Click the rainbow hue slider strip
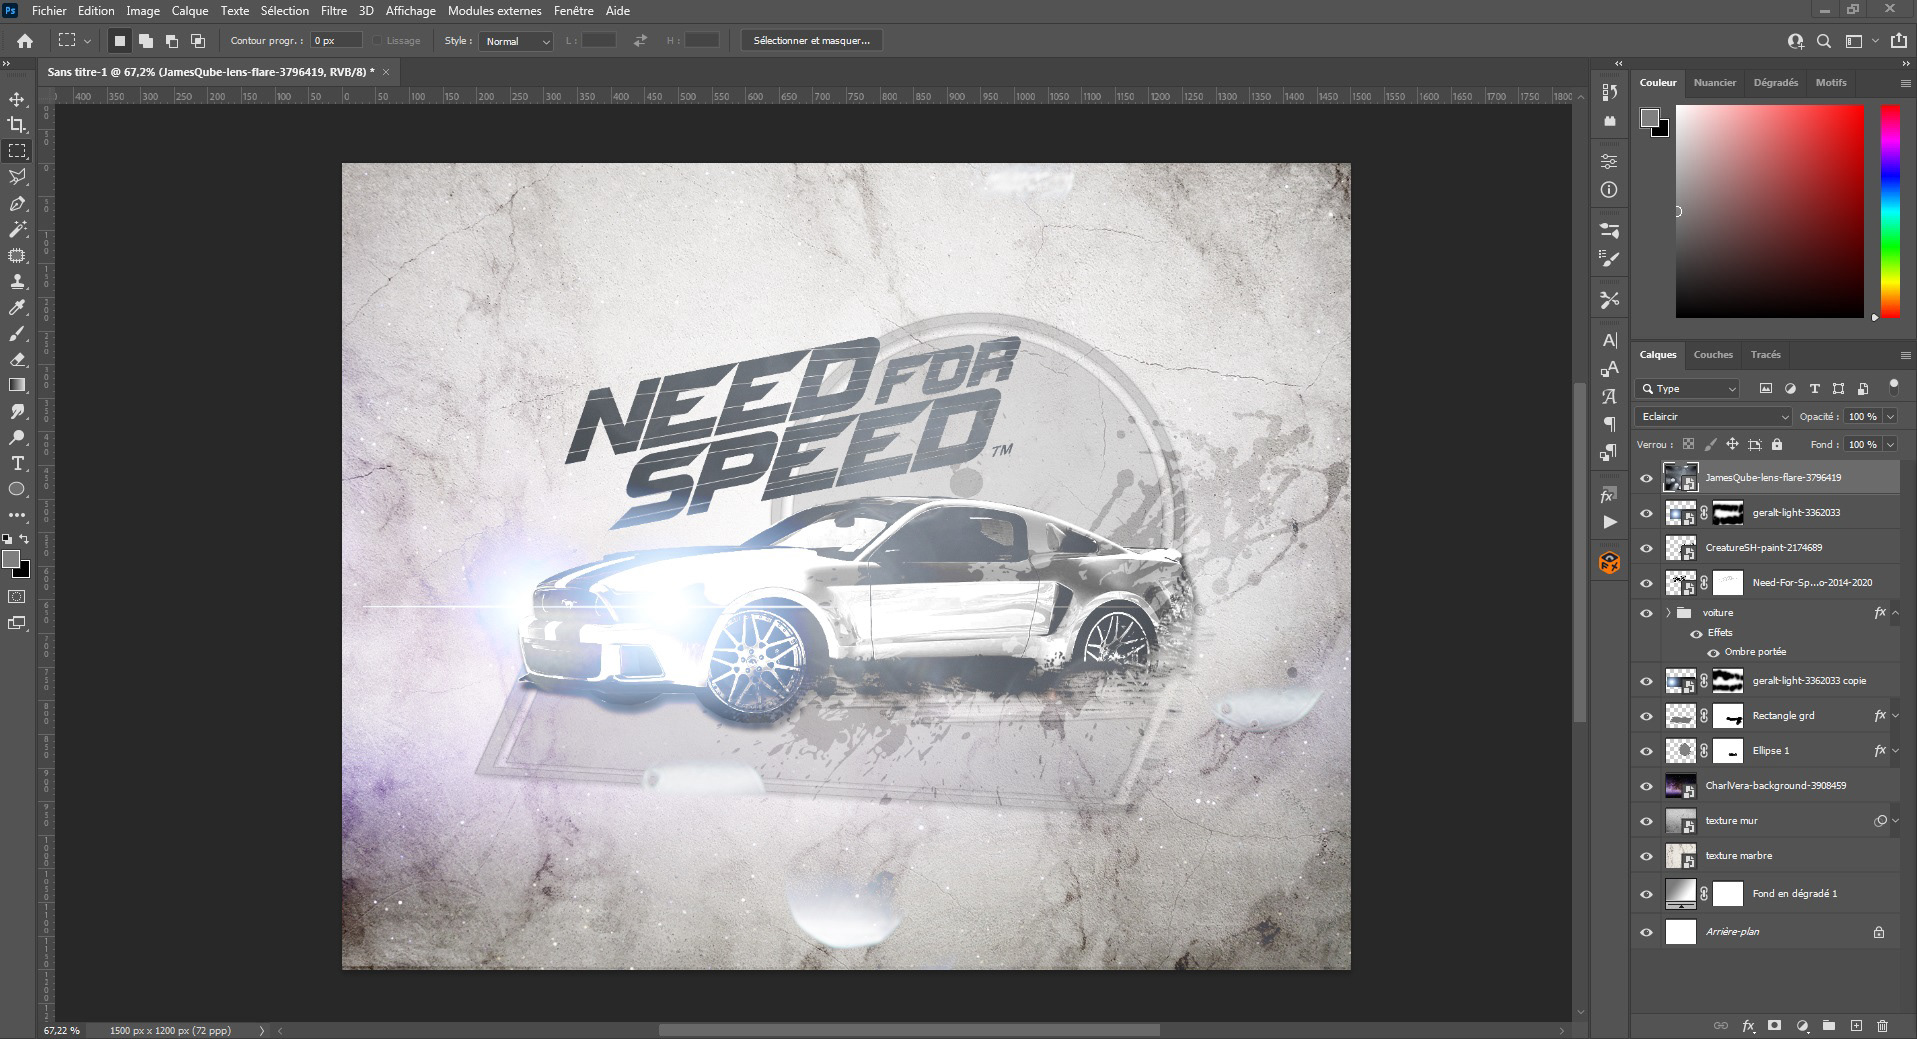This screenshot has width=1917, height=1039. click(x=1890, y=211)
